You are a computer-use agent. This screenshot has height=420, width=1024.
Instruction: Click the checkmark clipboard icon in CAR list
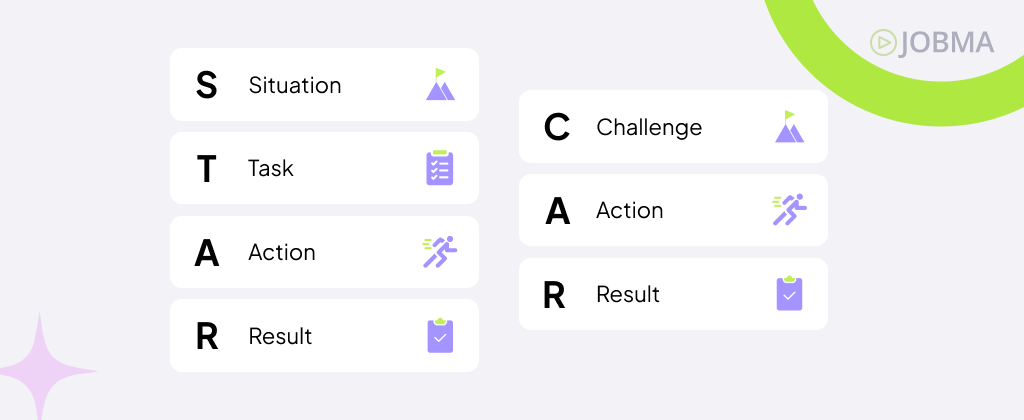tap(789, 293)
